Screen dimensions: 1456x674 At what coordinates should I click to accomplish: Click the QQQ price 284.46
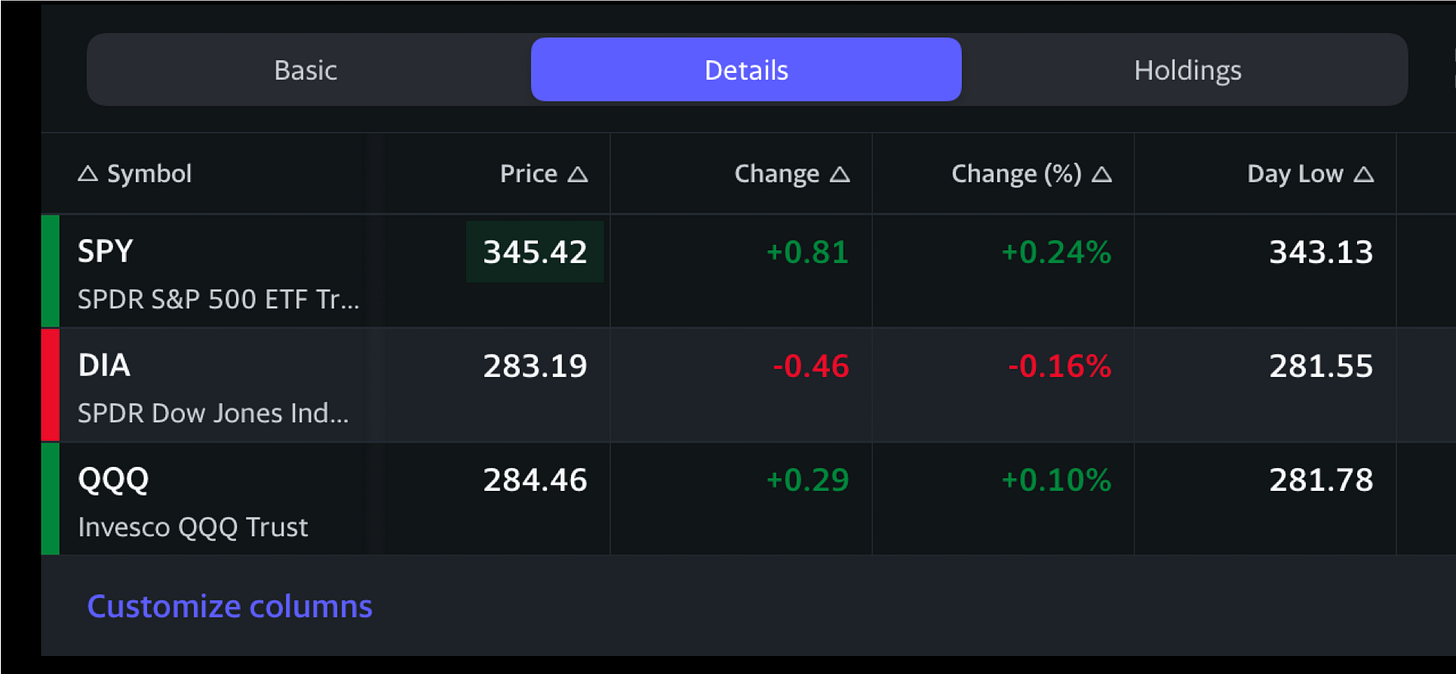coord(535,481)
